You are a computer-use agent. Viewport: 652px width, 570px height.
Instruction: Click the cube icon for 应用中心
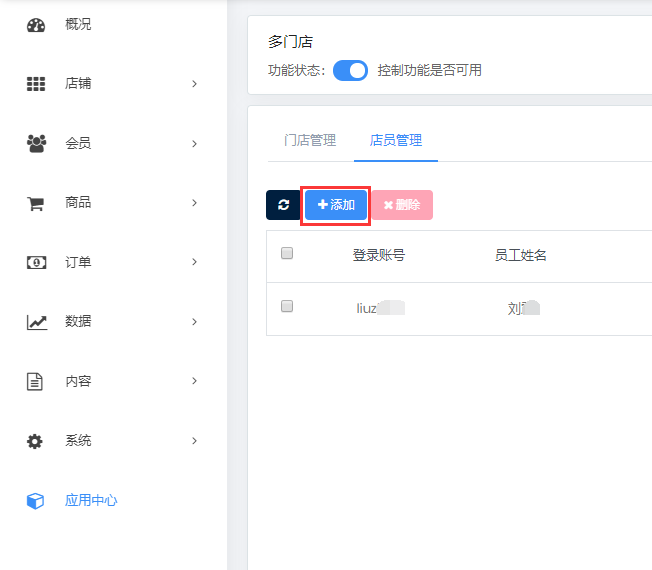36,500
